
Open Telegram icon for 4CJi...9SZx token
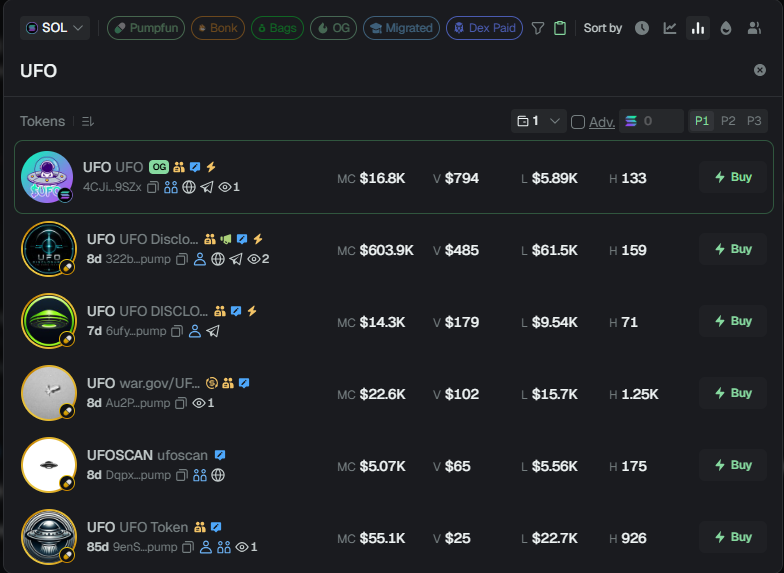[x=207, y=187]
